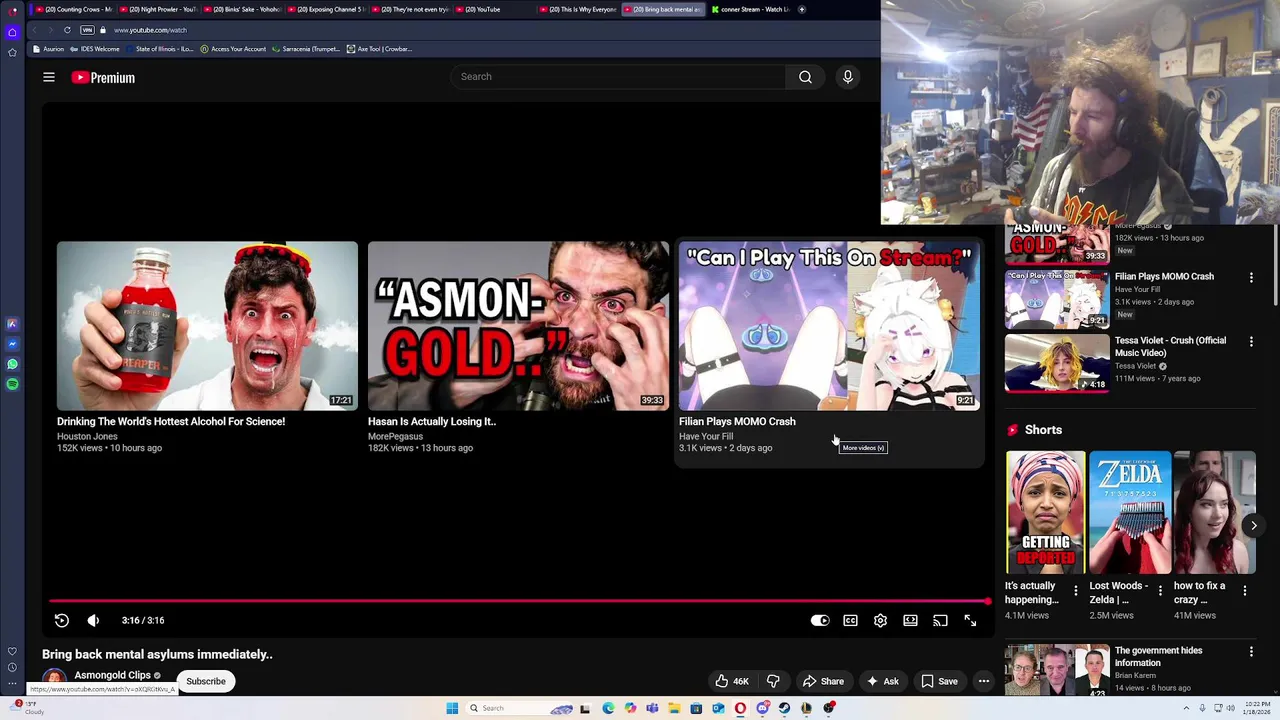Open Houston Jones channel link
Image resolution: width=1280 pixels, height=720 pixels.
[x=87, y=436]
